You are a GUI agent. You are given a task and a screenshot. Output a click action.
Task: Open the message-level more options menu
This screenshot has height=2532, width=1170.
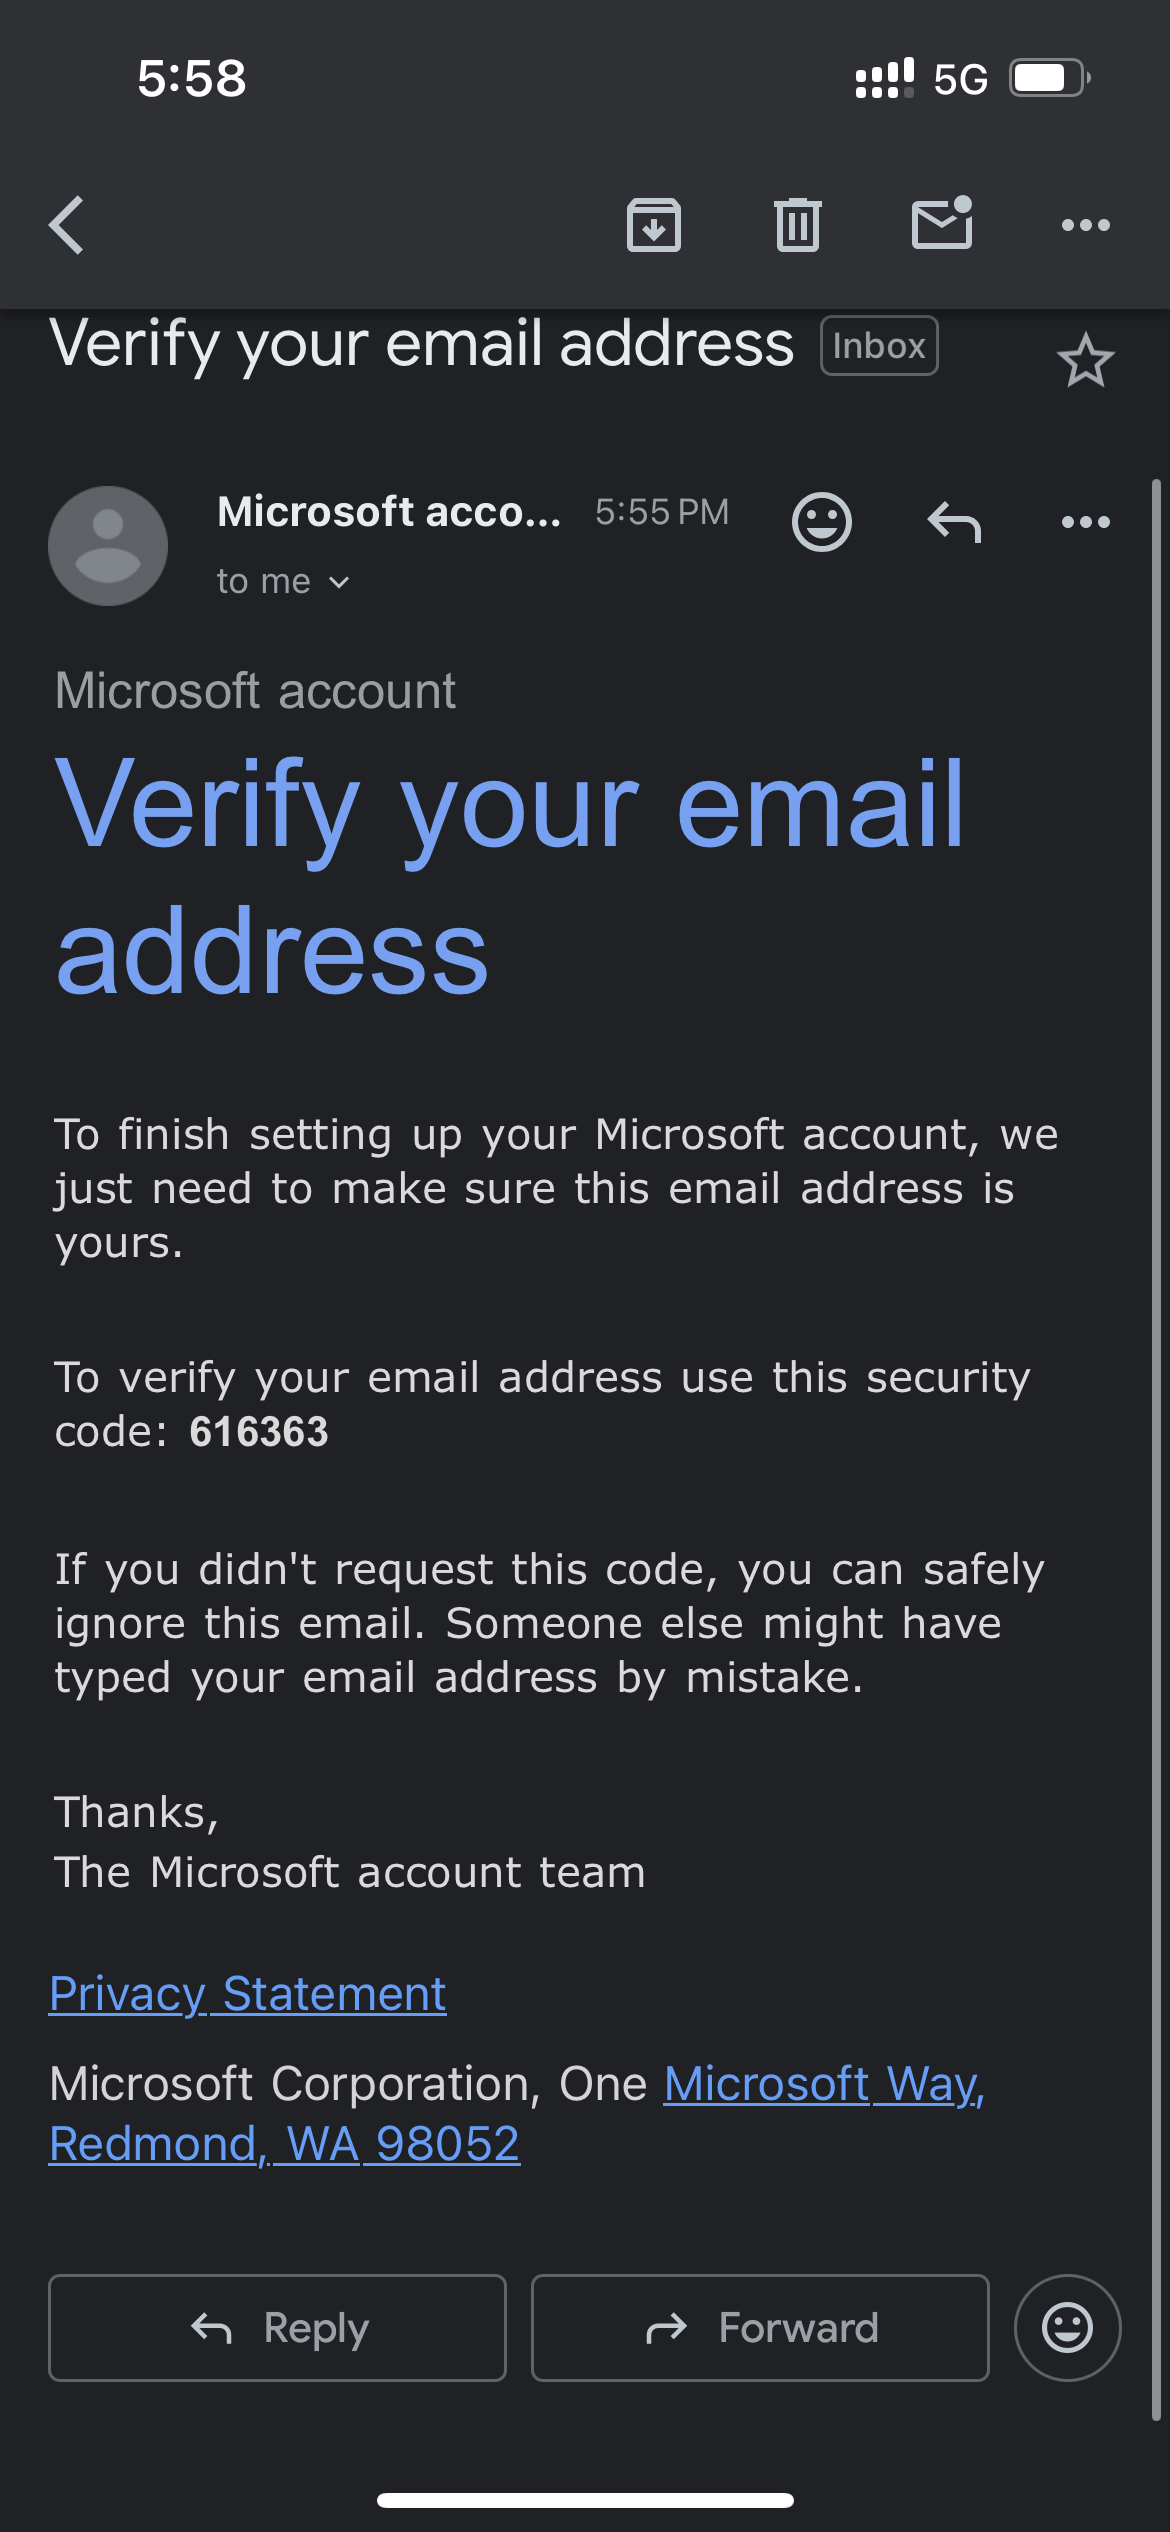tap(1085, 522)
